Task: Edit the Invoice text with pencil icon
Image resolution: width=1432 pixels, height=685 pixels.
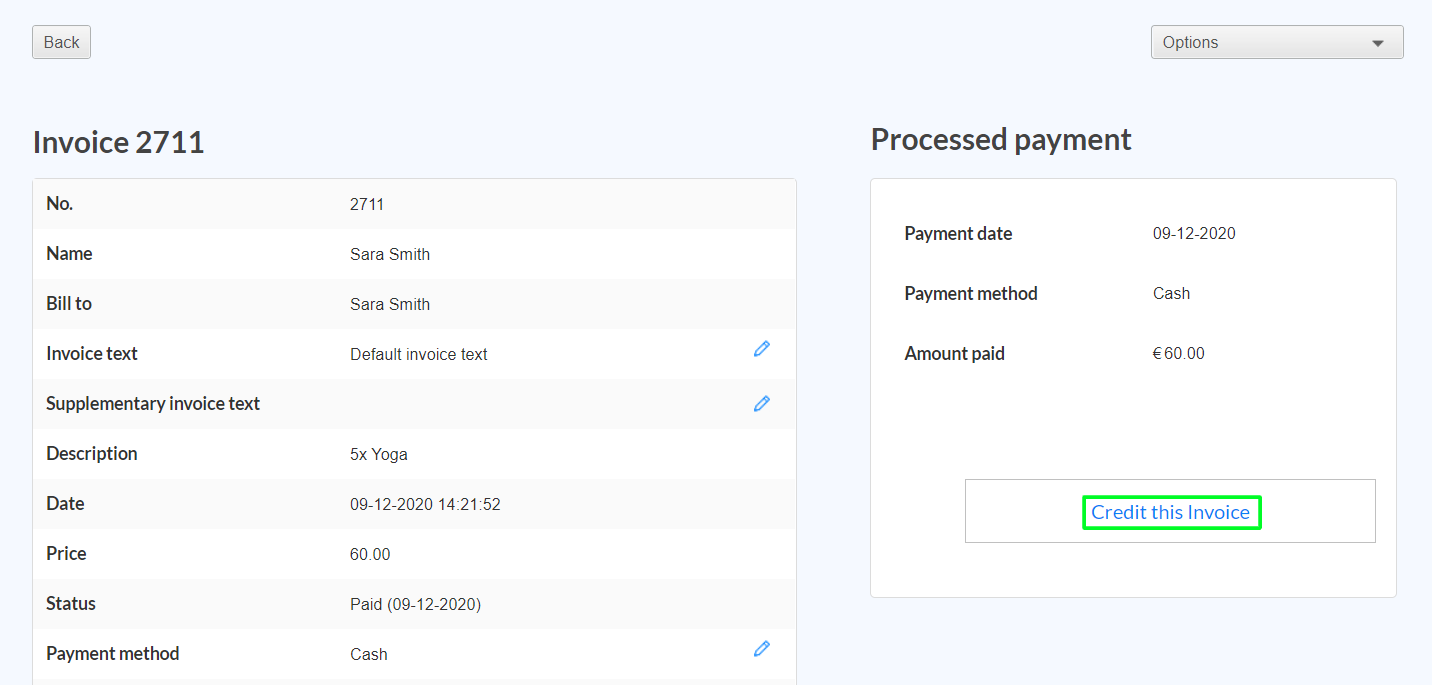Action: pyautogui.click(x=762, y=349)
